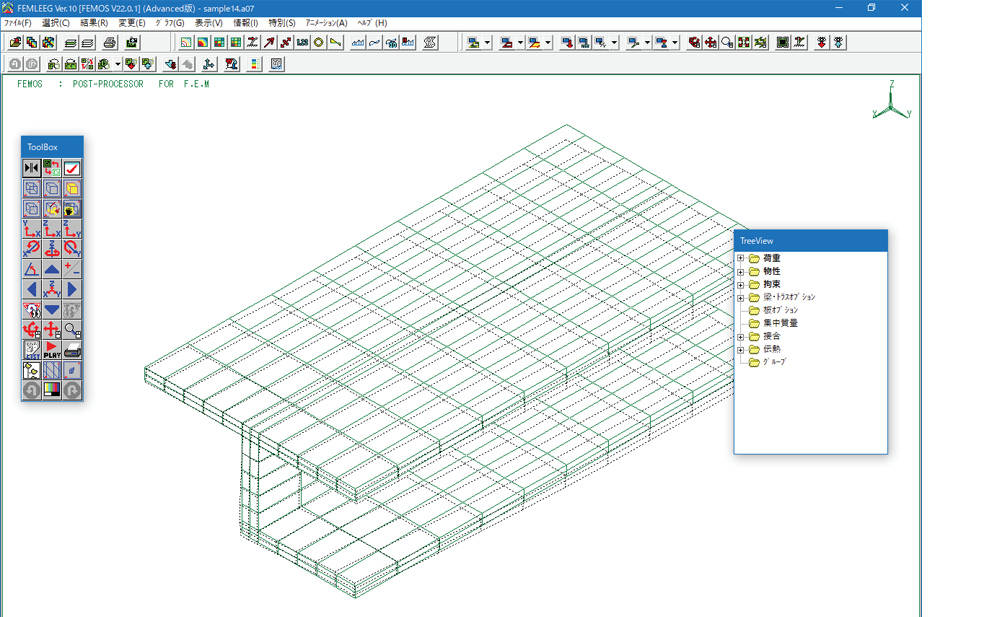This screenshot has height=617, width=1000.
Task: Click the right triangle arrow in ToolBox
Action: tap(72, 289)
